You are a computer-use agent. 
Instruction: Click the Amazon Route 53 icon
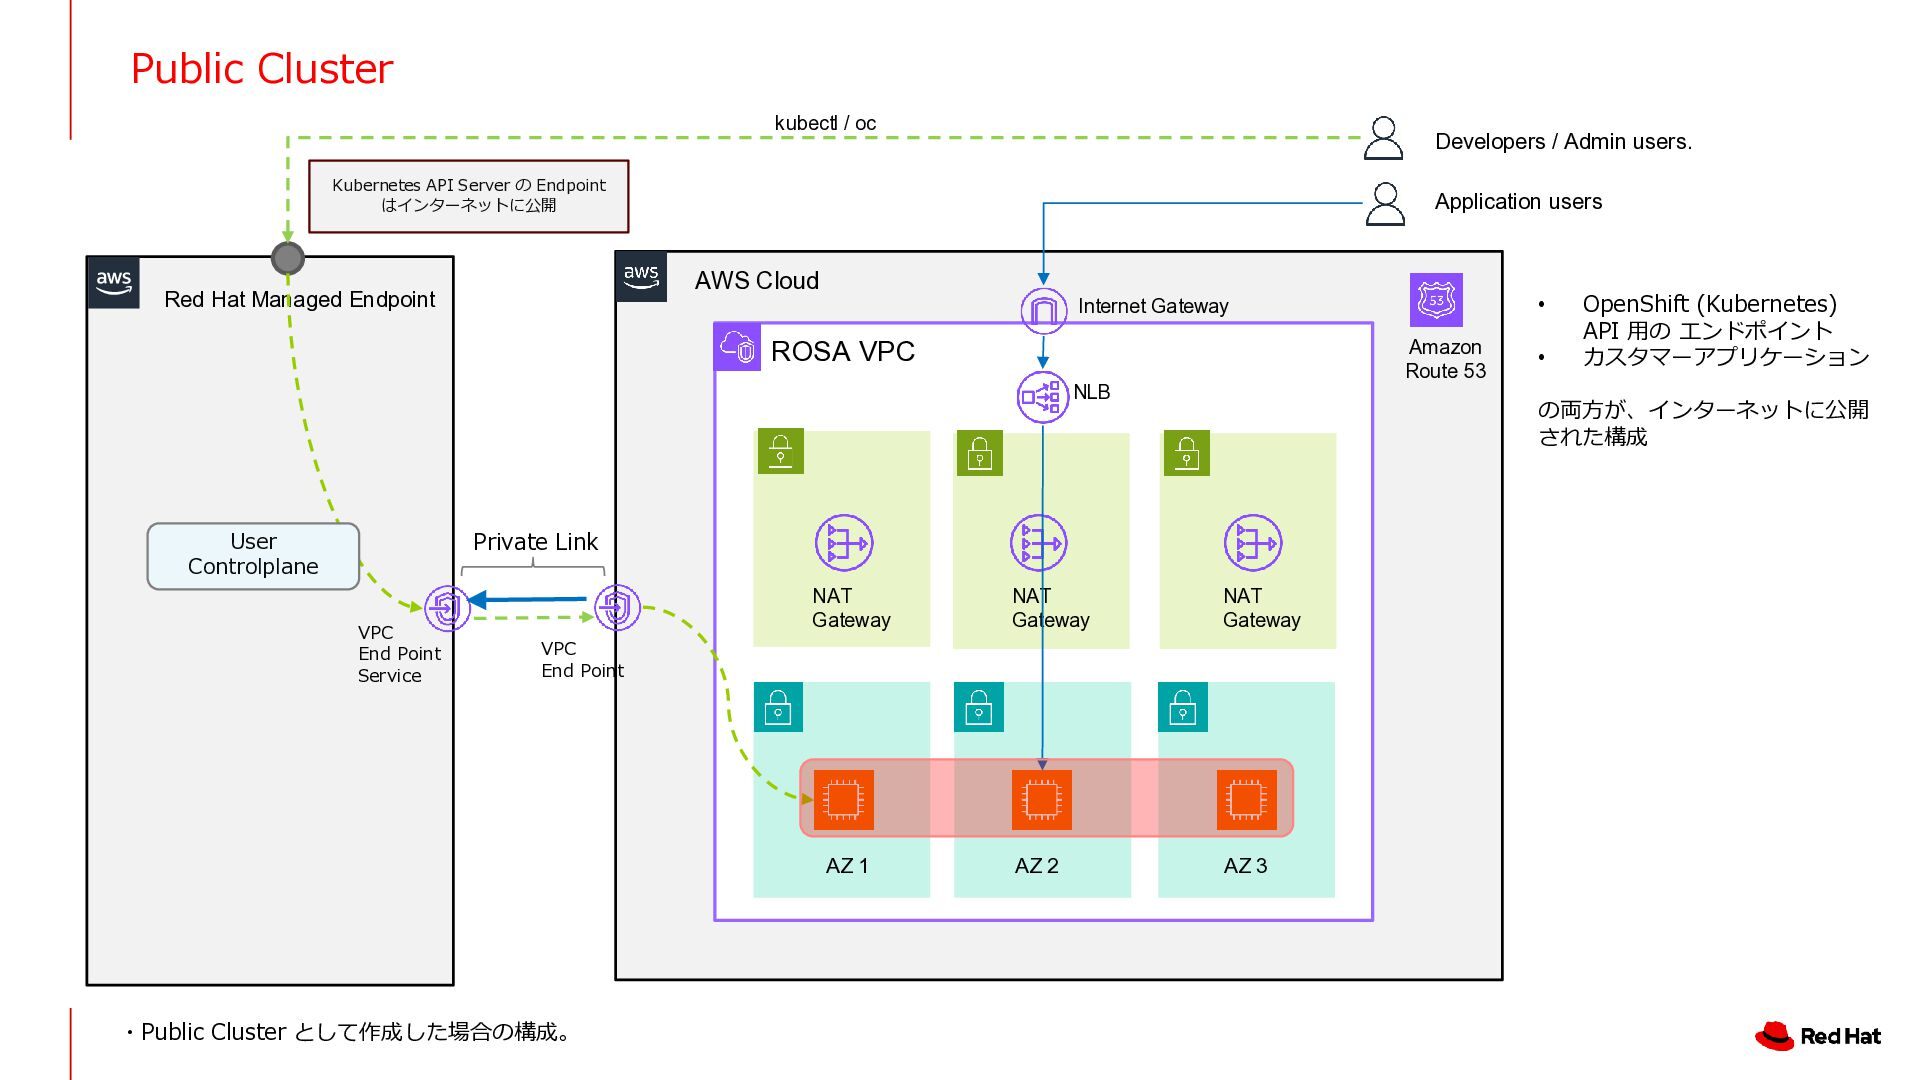[1436, 300]
